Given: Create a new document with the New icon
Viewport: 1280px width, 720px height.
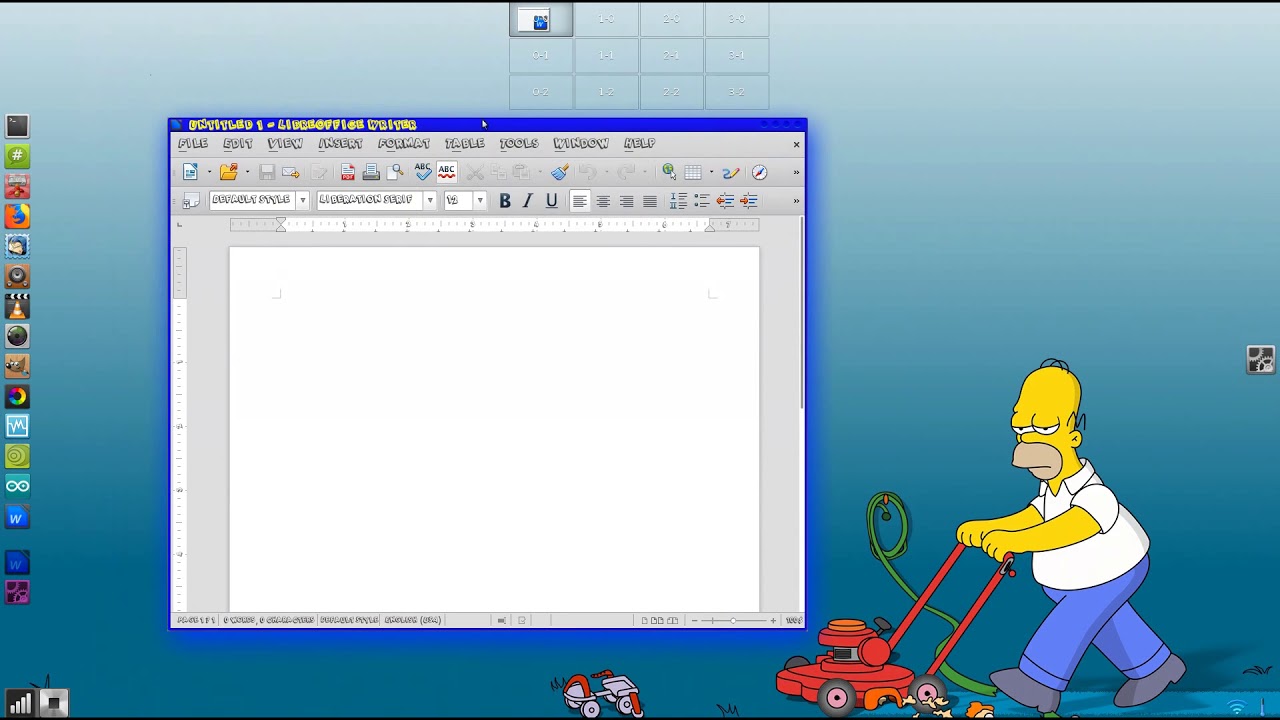Looking at the screenshot, I should [x=190, y=172].
